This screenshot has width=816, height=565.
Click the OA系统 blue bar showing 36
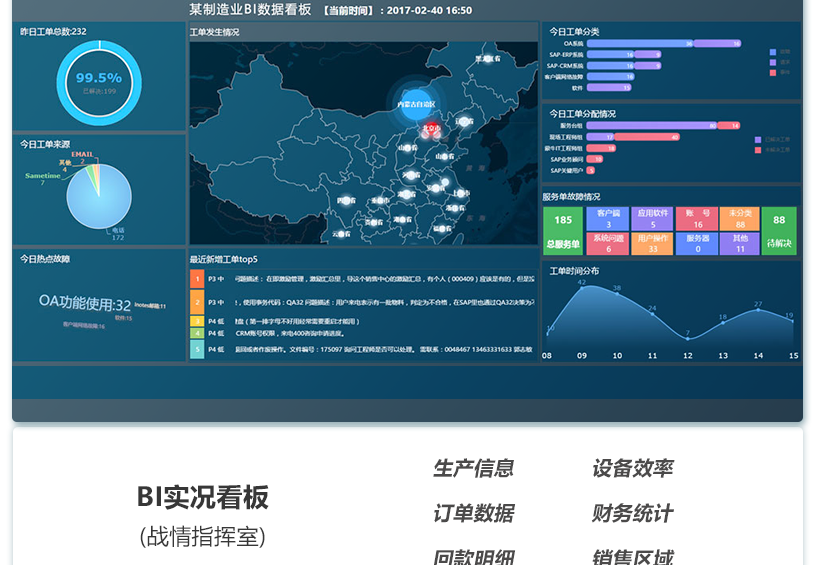coord(640,44)
